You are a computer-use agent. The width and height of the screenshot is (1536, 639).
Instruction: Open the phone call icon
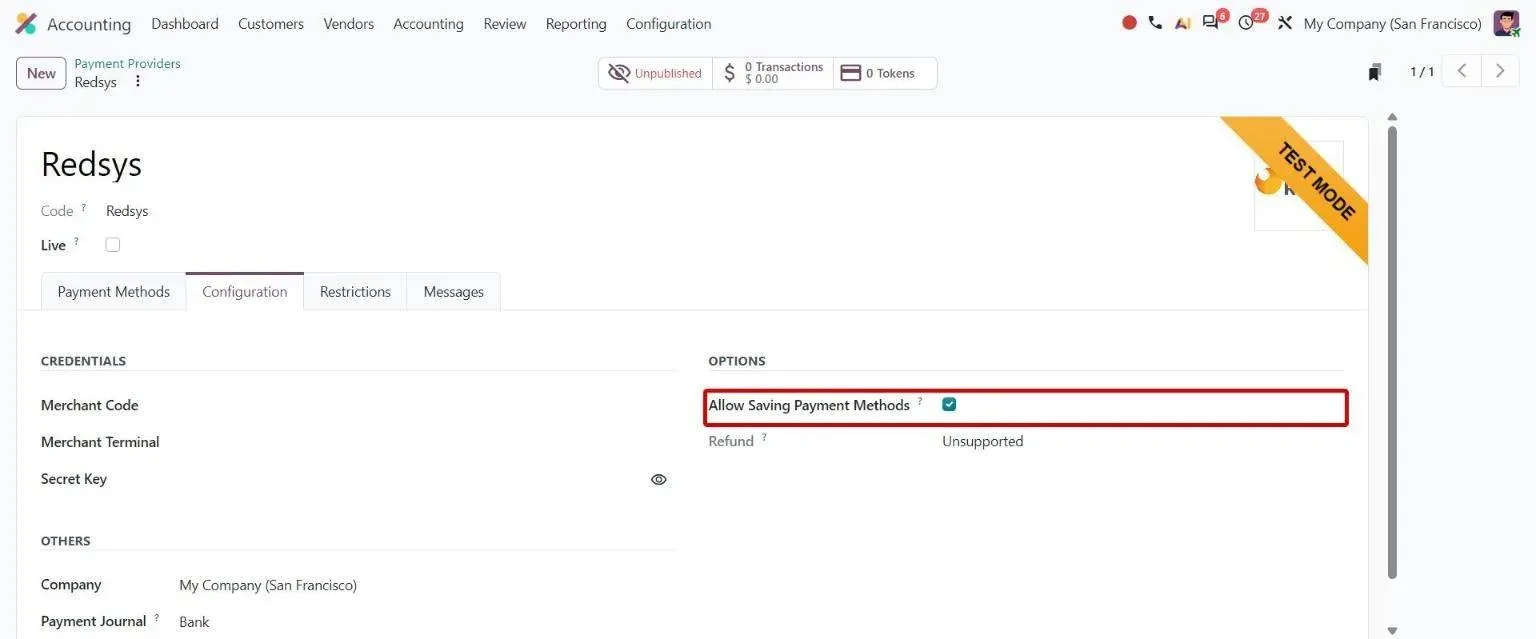coord(1155,23)
